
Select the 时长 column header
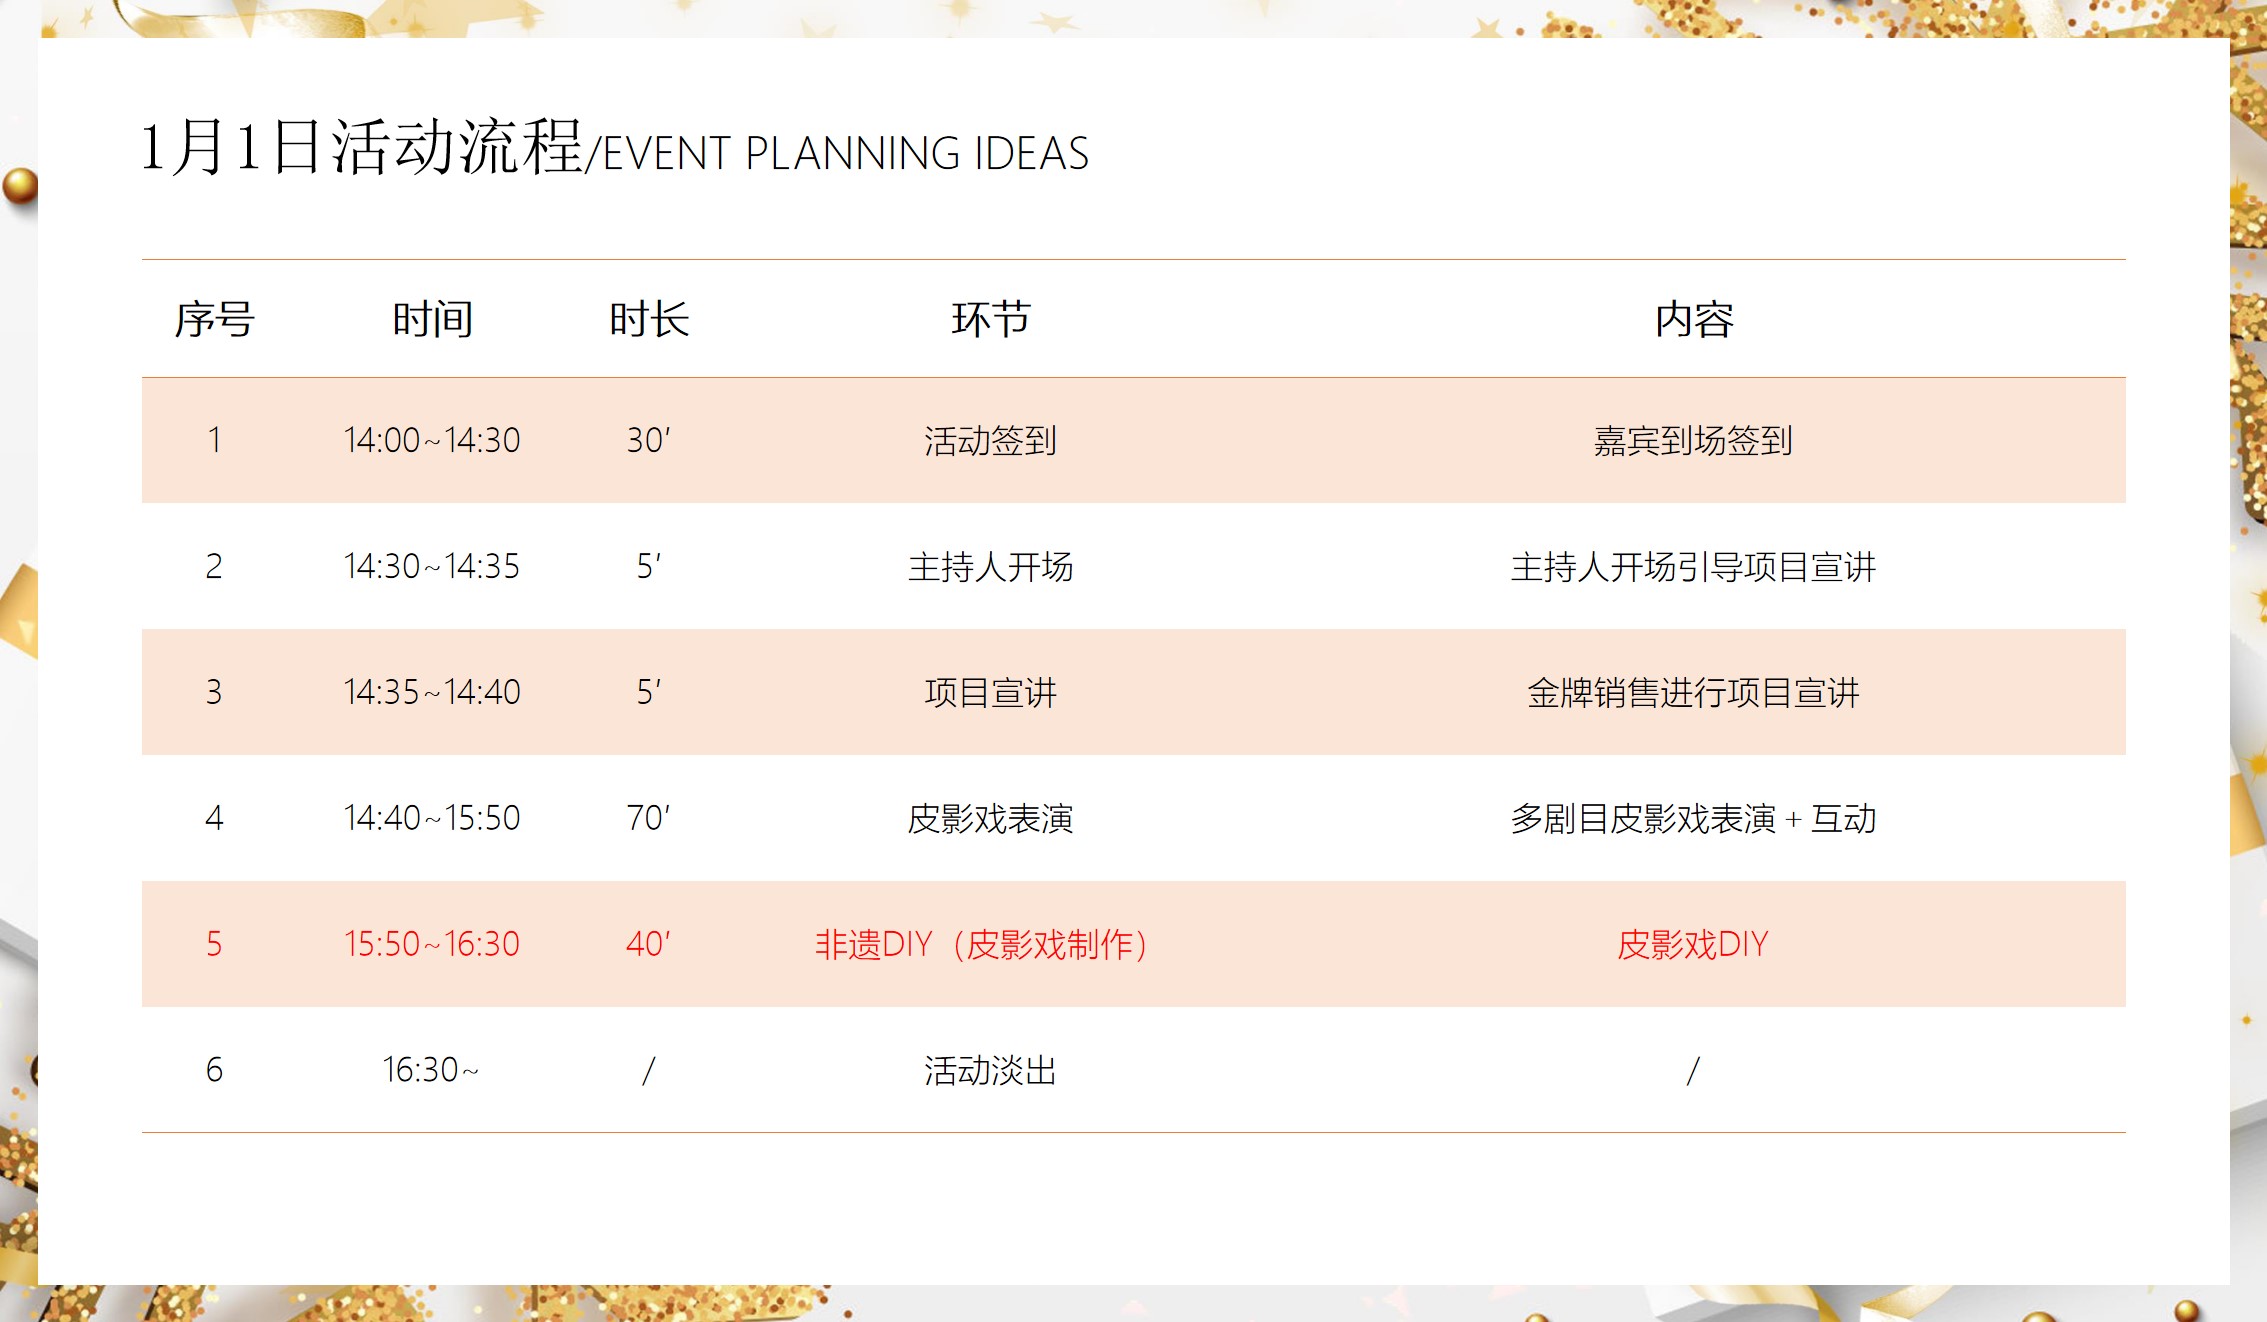tap(649, 320)
